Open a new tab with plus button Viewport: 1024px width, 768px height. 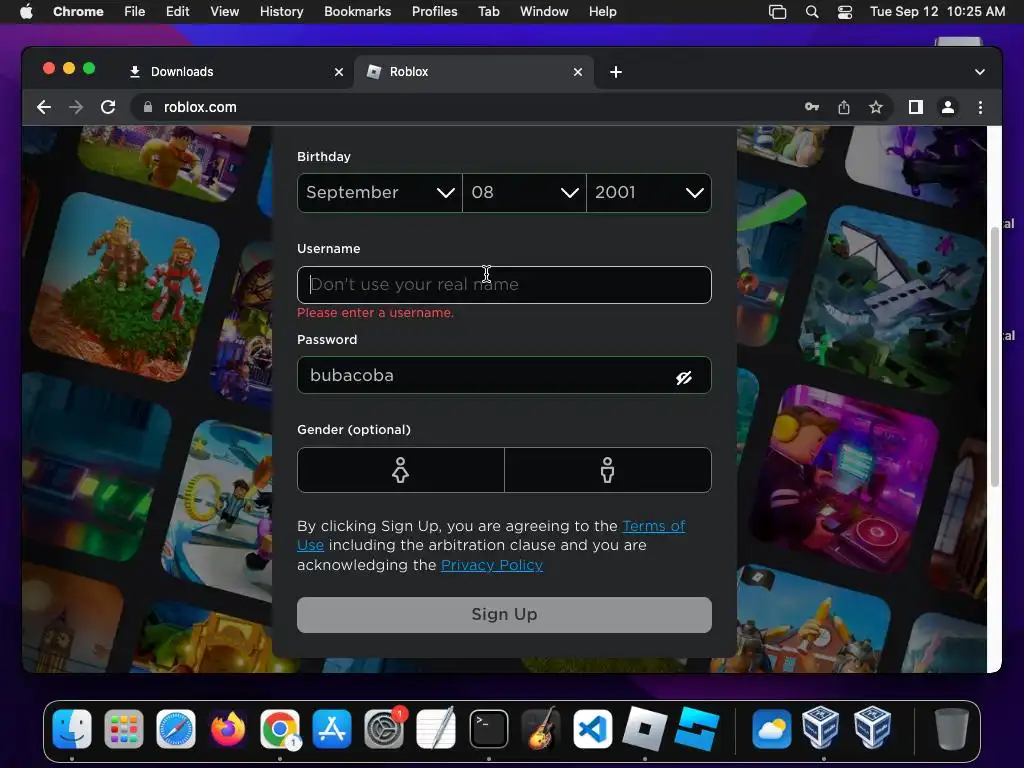[x=616, y=72]
